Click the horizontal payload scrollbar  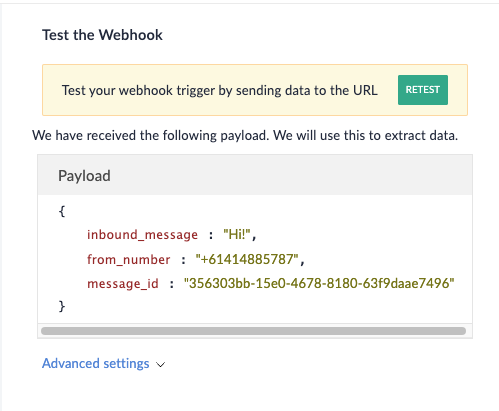[253, 331]
